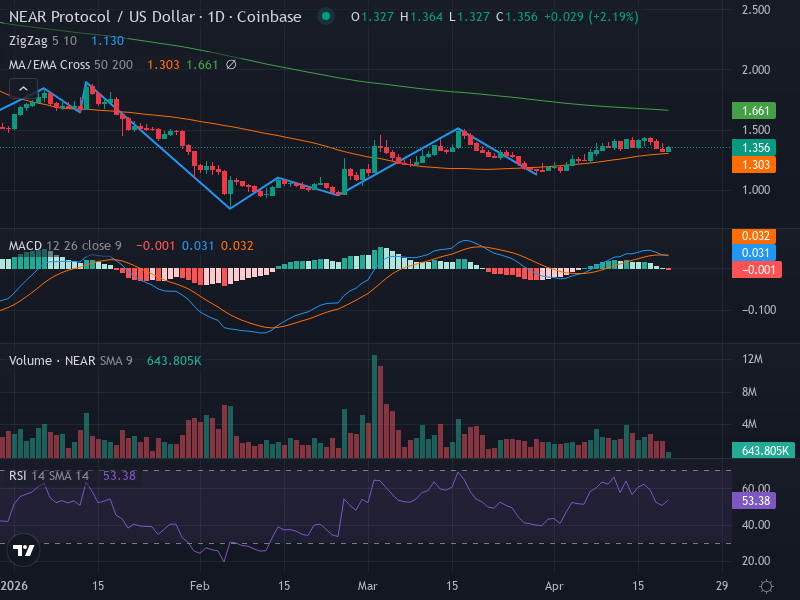Click the 12M volume scale label
The height and width of the screenshot is (600, 800).
pyautogui.click(x=753, y=359)
